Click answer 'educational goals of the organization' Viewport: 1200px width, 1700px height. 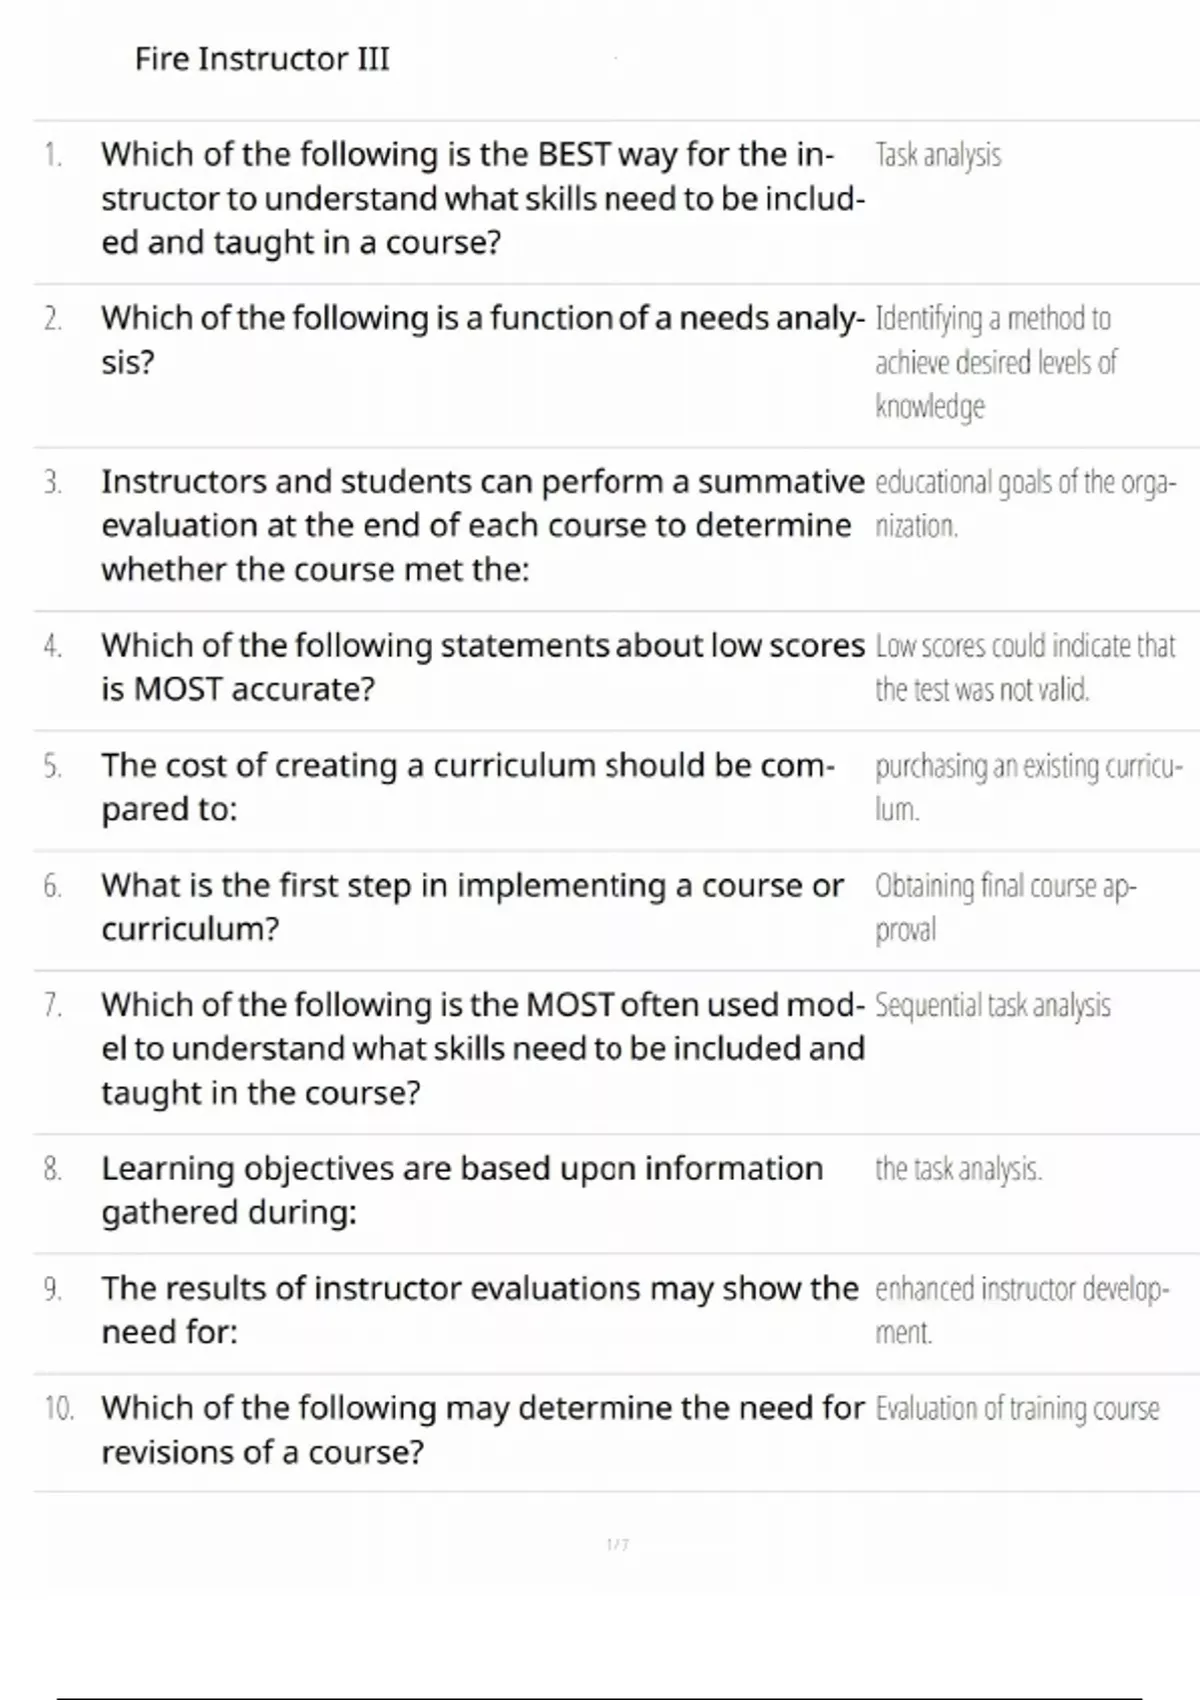(x=1026, y=503)
